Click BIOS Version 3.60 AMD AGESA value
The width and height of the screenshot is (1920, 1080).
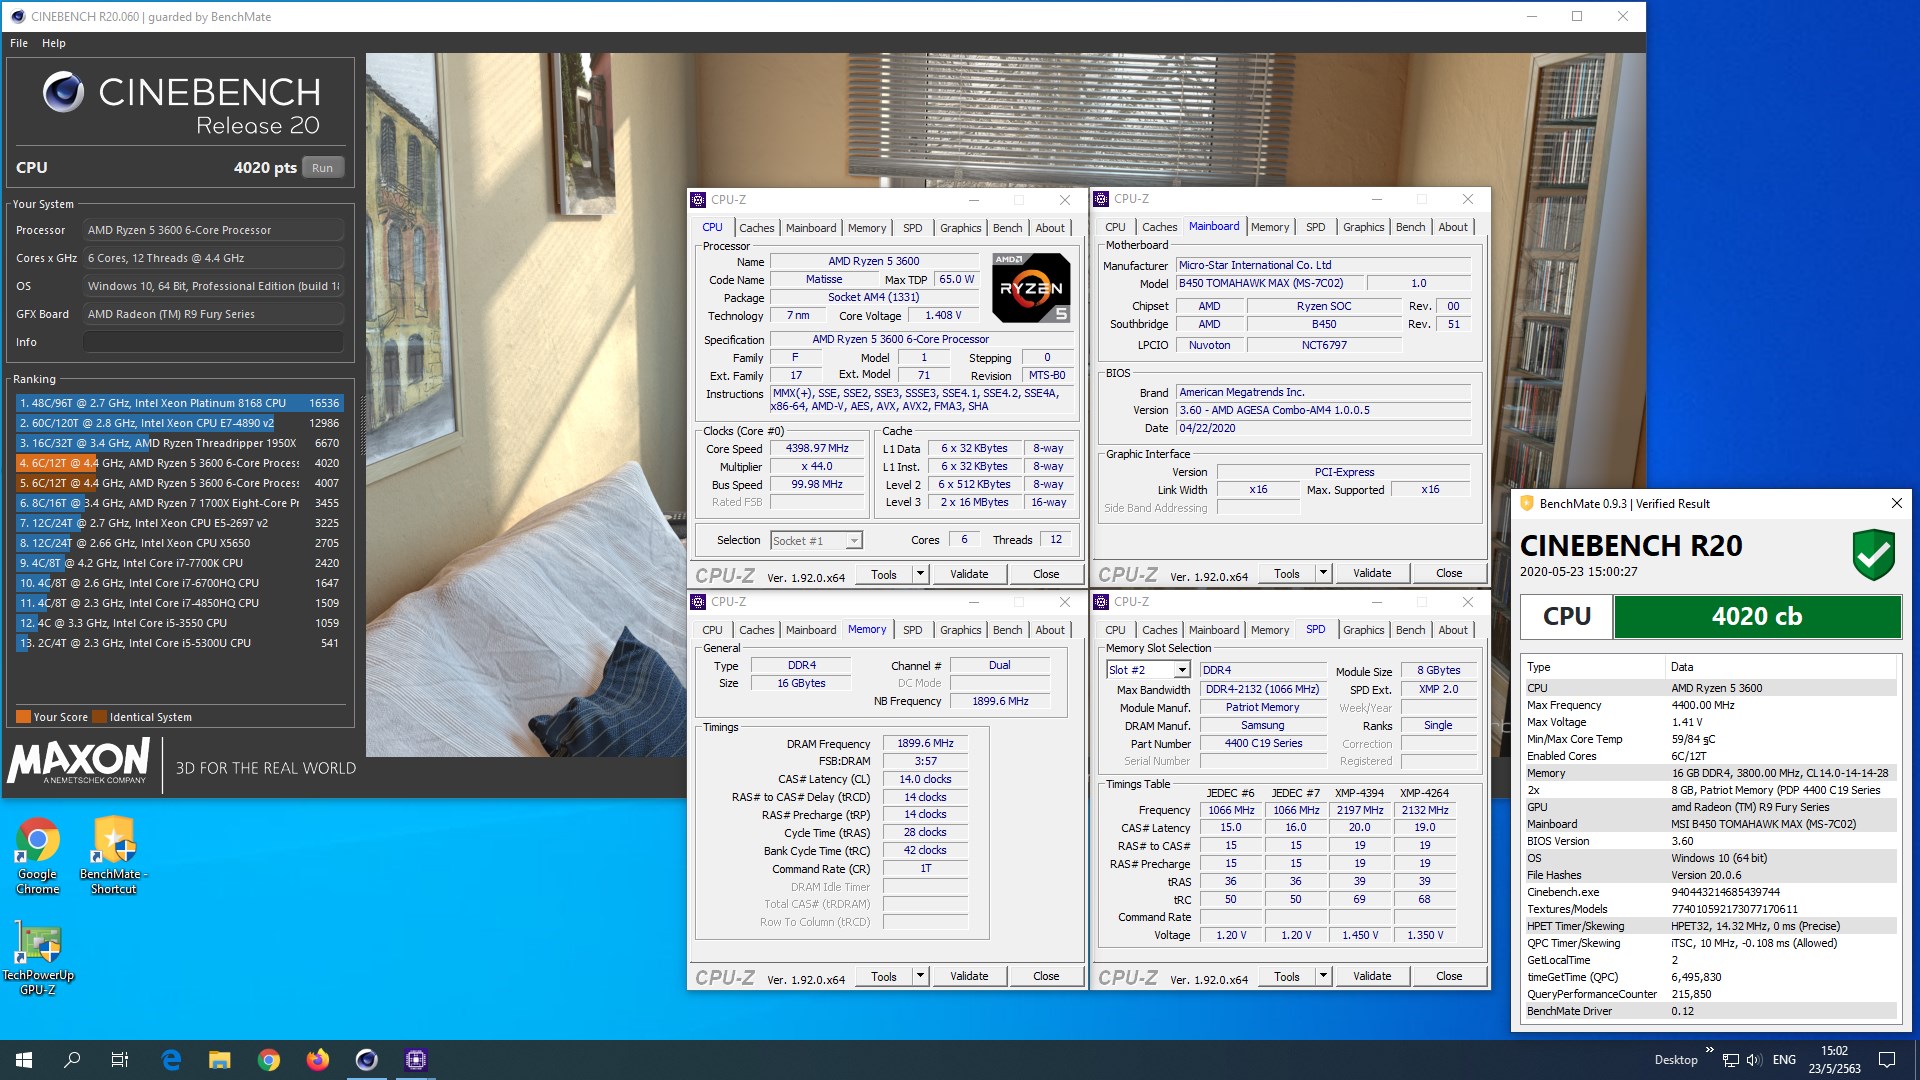coord(1323,410)
